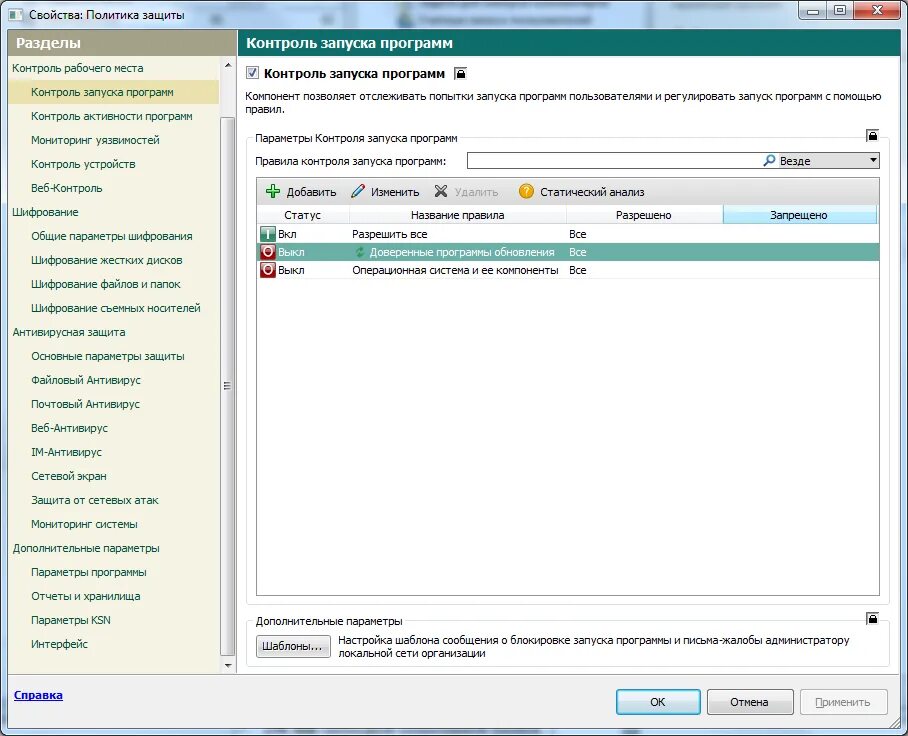Go to 'Веб-Антивирус' section
This screenshot has width=908, height=736.
[x=69, y=428]
